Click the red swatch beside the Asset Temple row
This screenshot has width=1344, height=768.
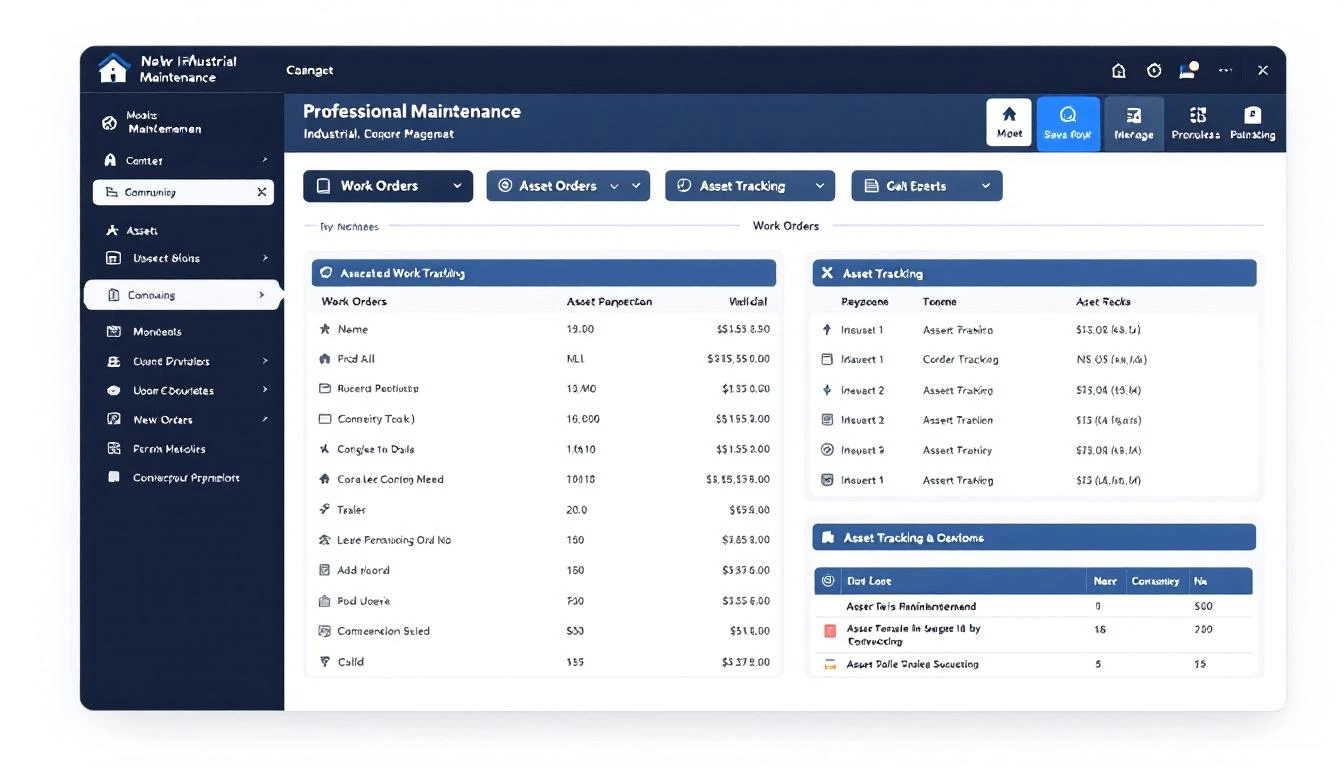tap(829, 630)
